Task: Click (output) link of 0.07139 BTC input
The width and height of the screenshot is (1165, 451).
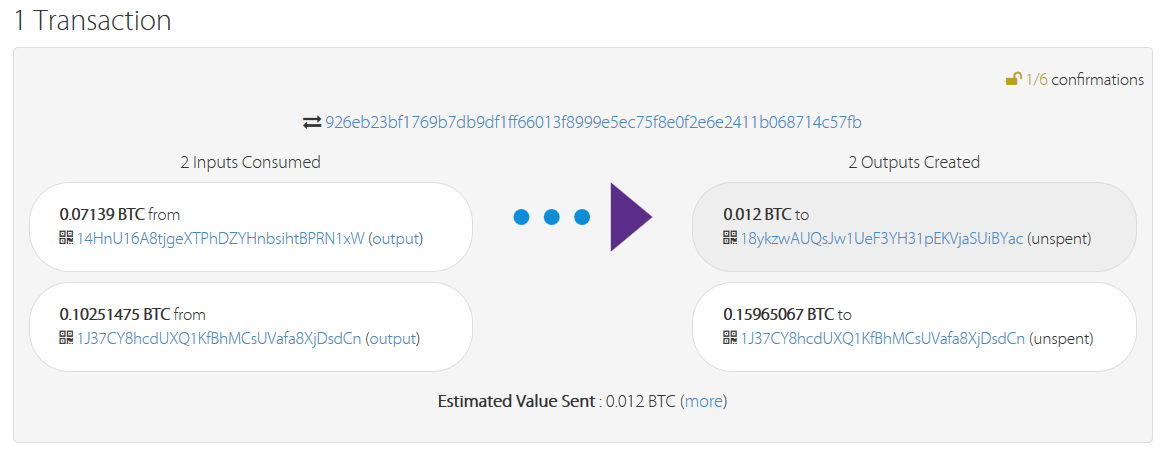Action: coord(396,239)
